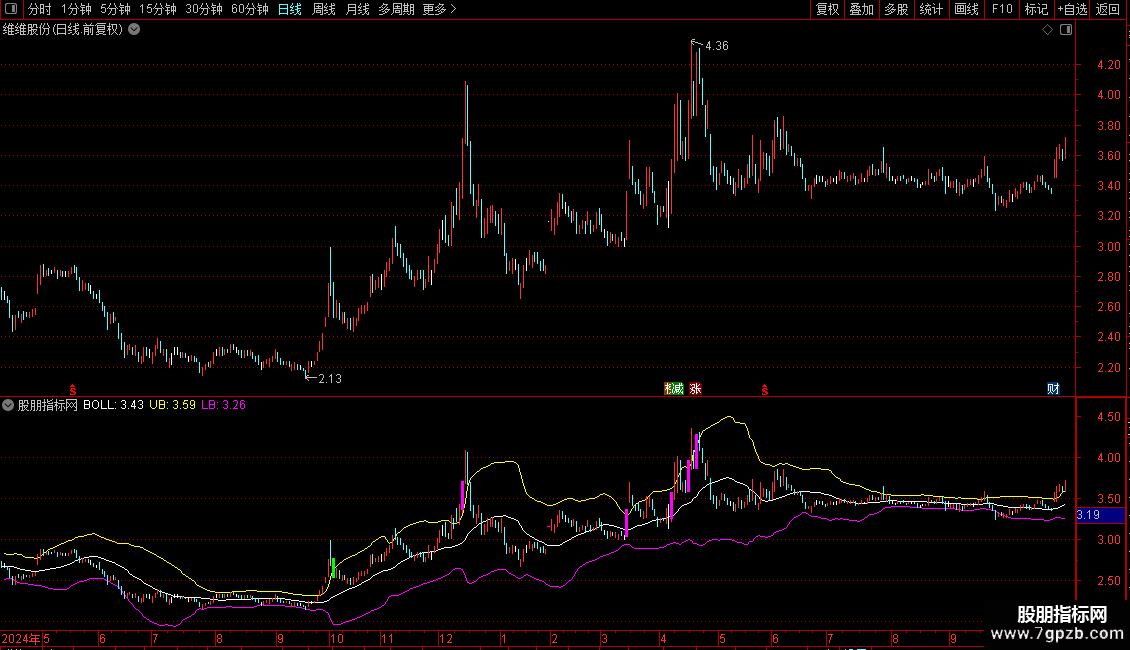Click the blue 财 financial info marker
This screenshot has width=1130, height=650.
(1053, 388)
